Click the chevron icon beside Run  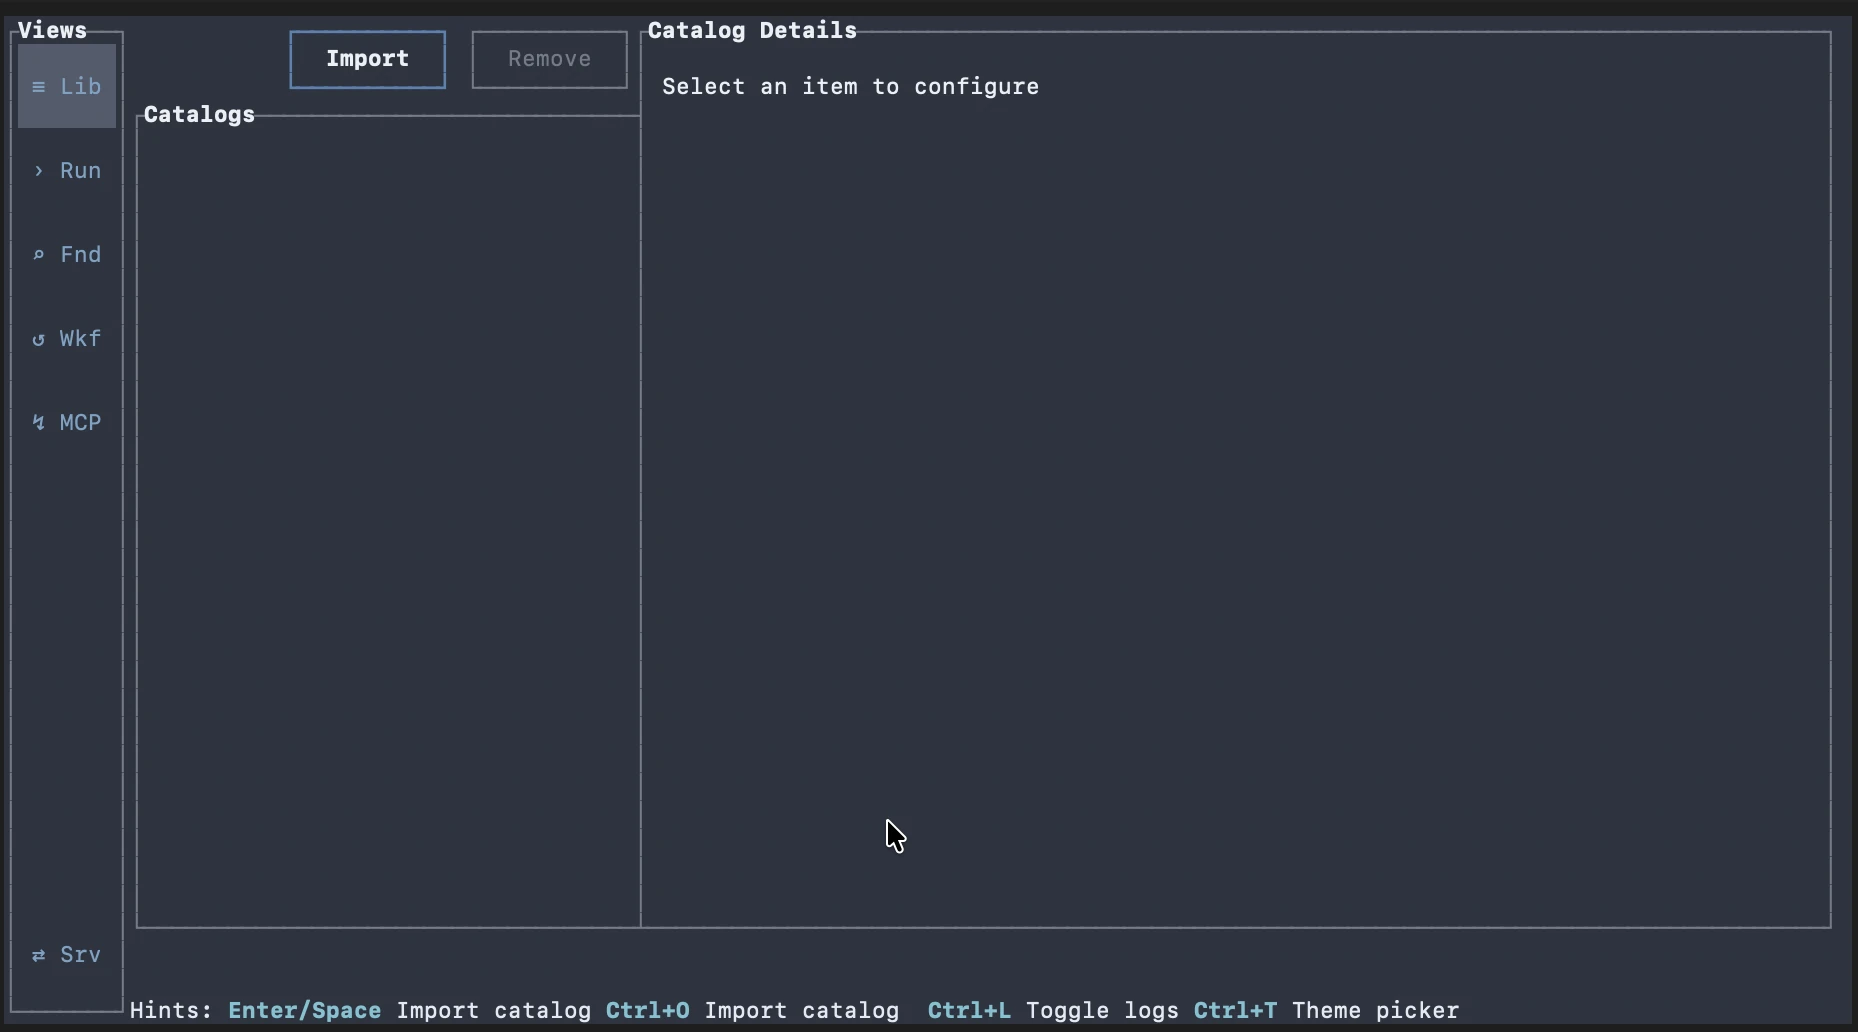click(37, 170)
